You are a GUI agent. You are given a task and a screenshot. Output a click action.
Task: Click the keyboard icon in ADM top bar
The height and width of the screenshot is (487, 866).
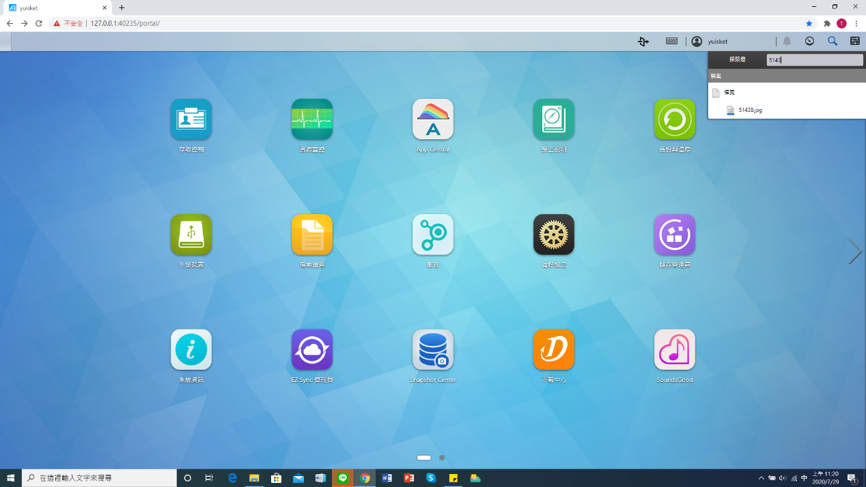click(672, 41)
